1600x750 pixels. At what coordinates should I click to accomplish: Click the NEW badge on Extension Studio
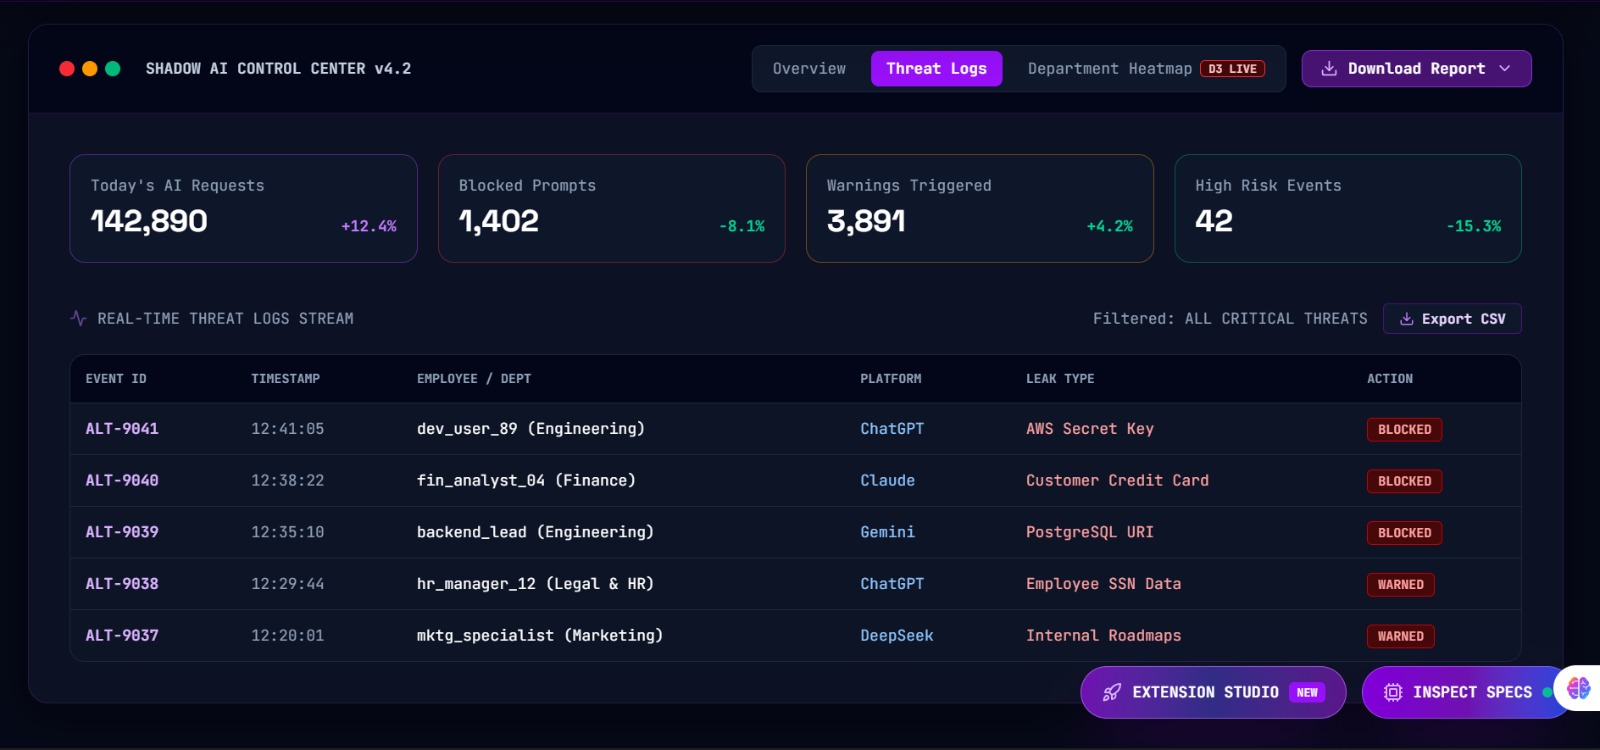[x=1307, y=692]
